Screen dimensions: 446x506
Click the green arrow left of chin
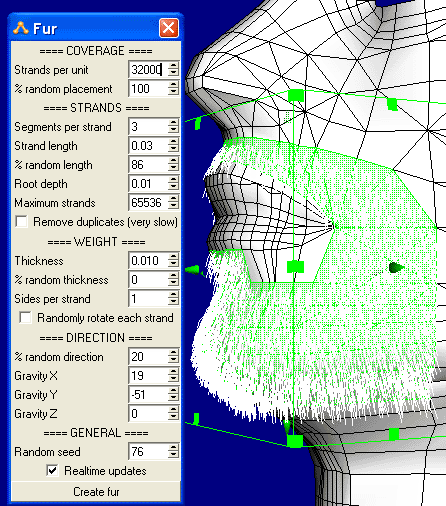click(x=194, y=270)
